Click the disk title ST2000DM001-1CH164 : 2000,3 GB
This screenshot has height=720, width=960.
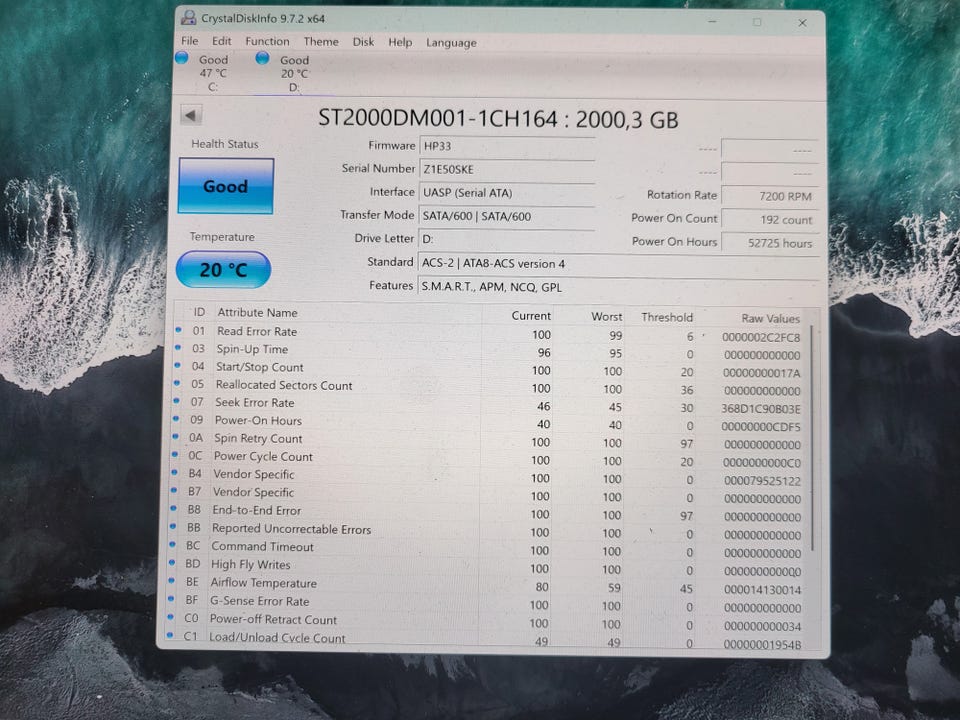pos(498,119)
